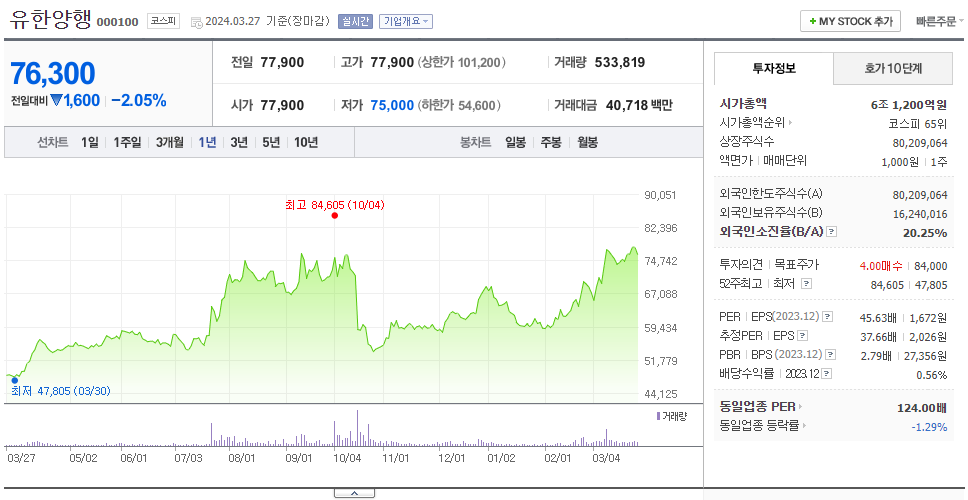Toggle the 실시간 button
The image size is (968, 500).
coord(355,22)
